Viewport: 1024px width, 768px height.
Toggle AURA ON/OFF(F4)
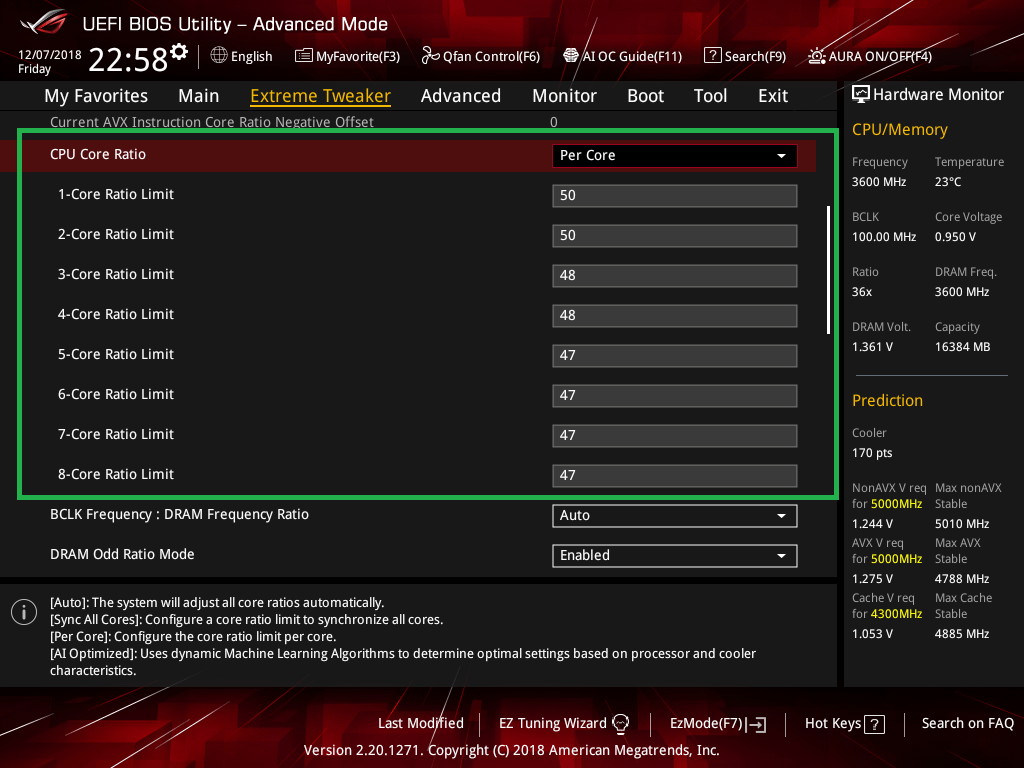(x=870, y=56)
